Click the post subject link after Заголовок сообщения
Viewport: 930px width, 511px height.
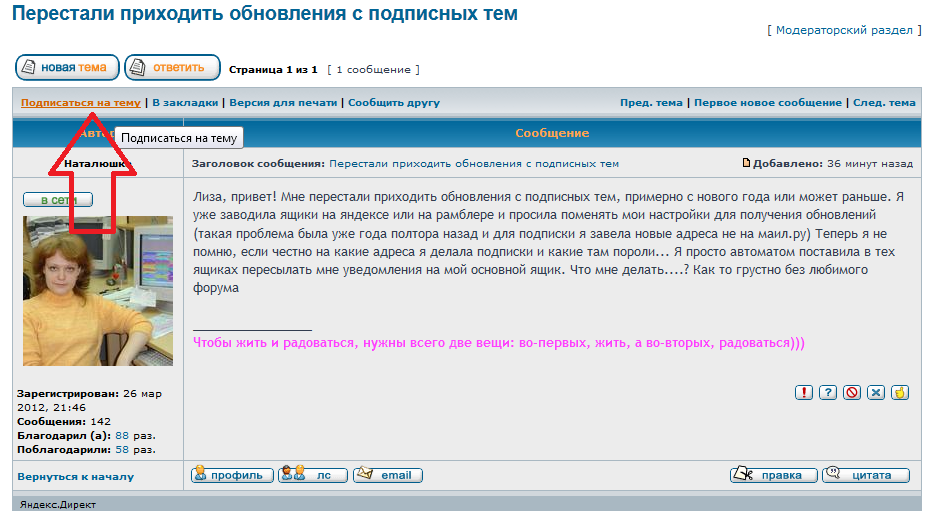(474, 164)
